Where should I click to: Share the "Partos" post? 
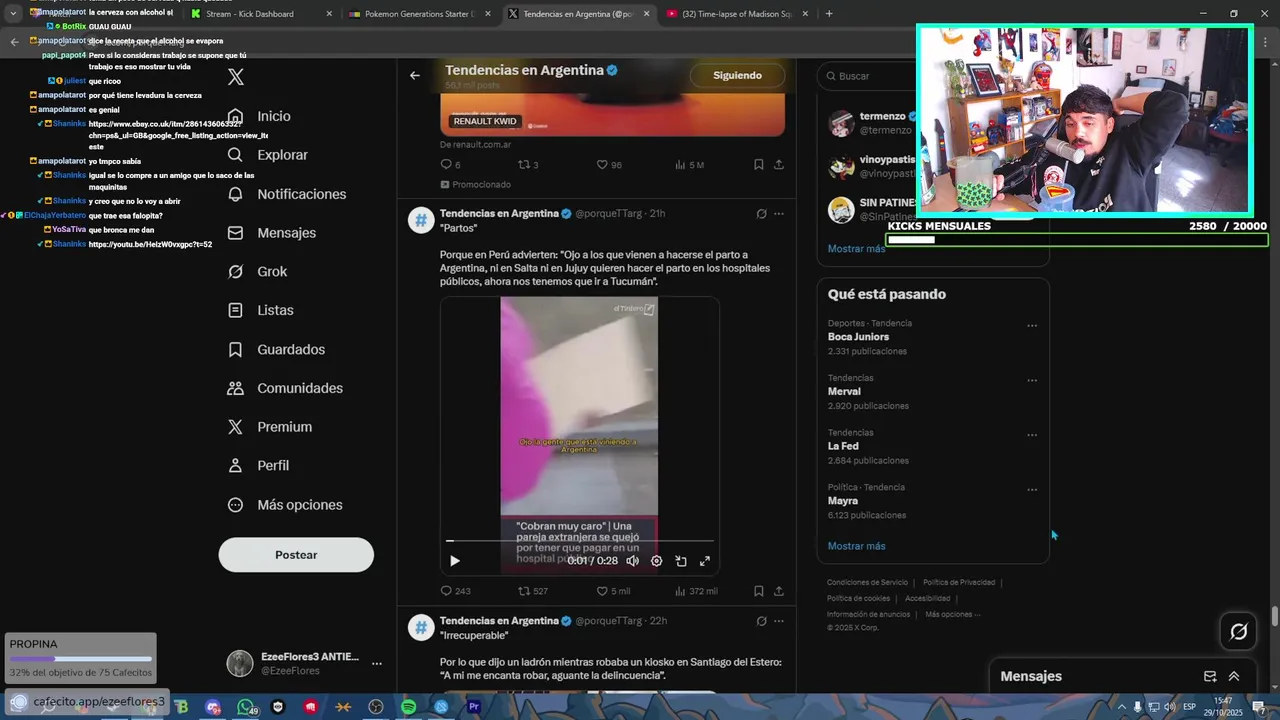779,591
